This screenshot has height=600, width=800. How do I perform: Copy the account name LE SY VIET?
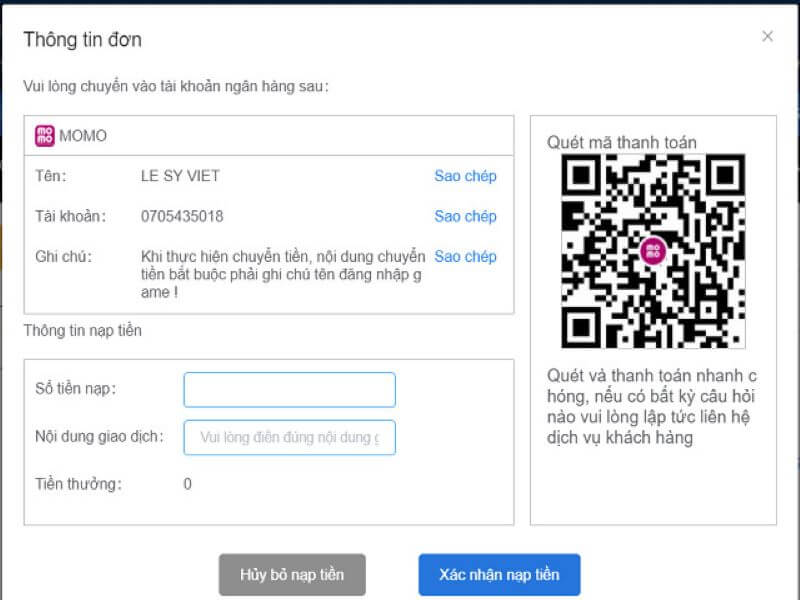[465, 176]
